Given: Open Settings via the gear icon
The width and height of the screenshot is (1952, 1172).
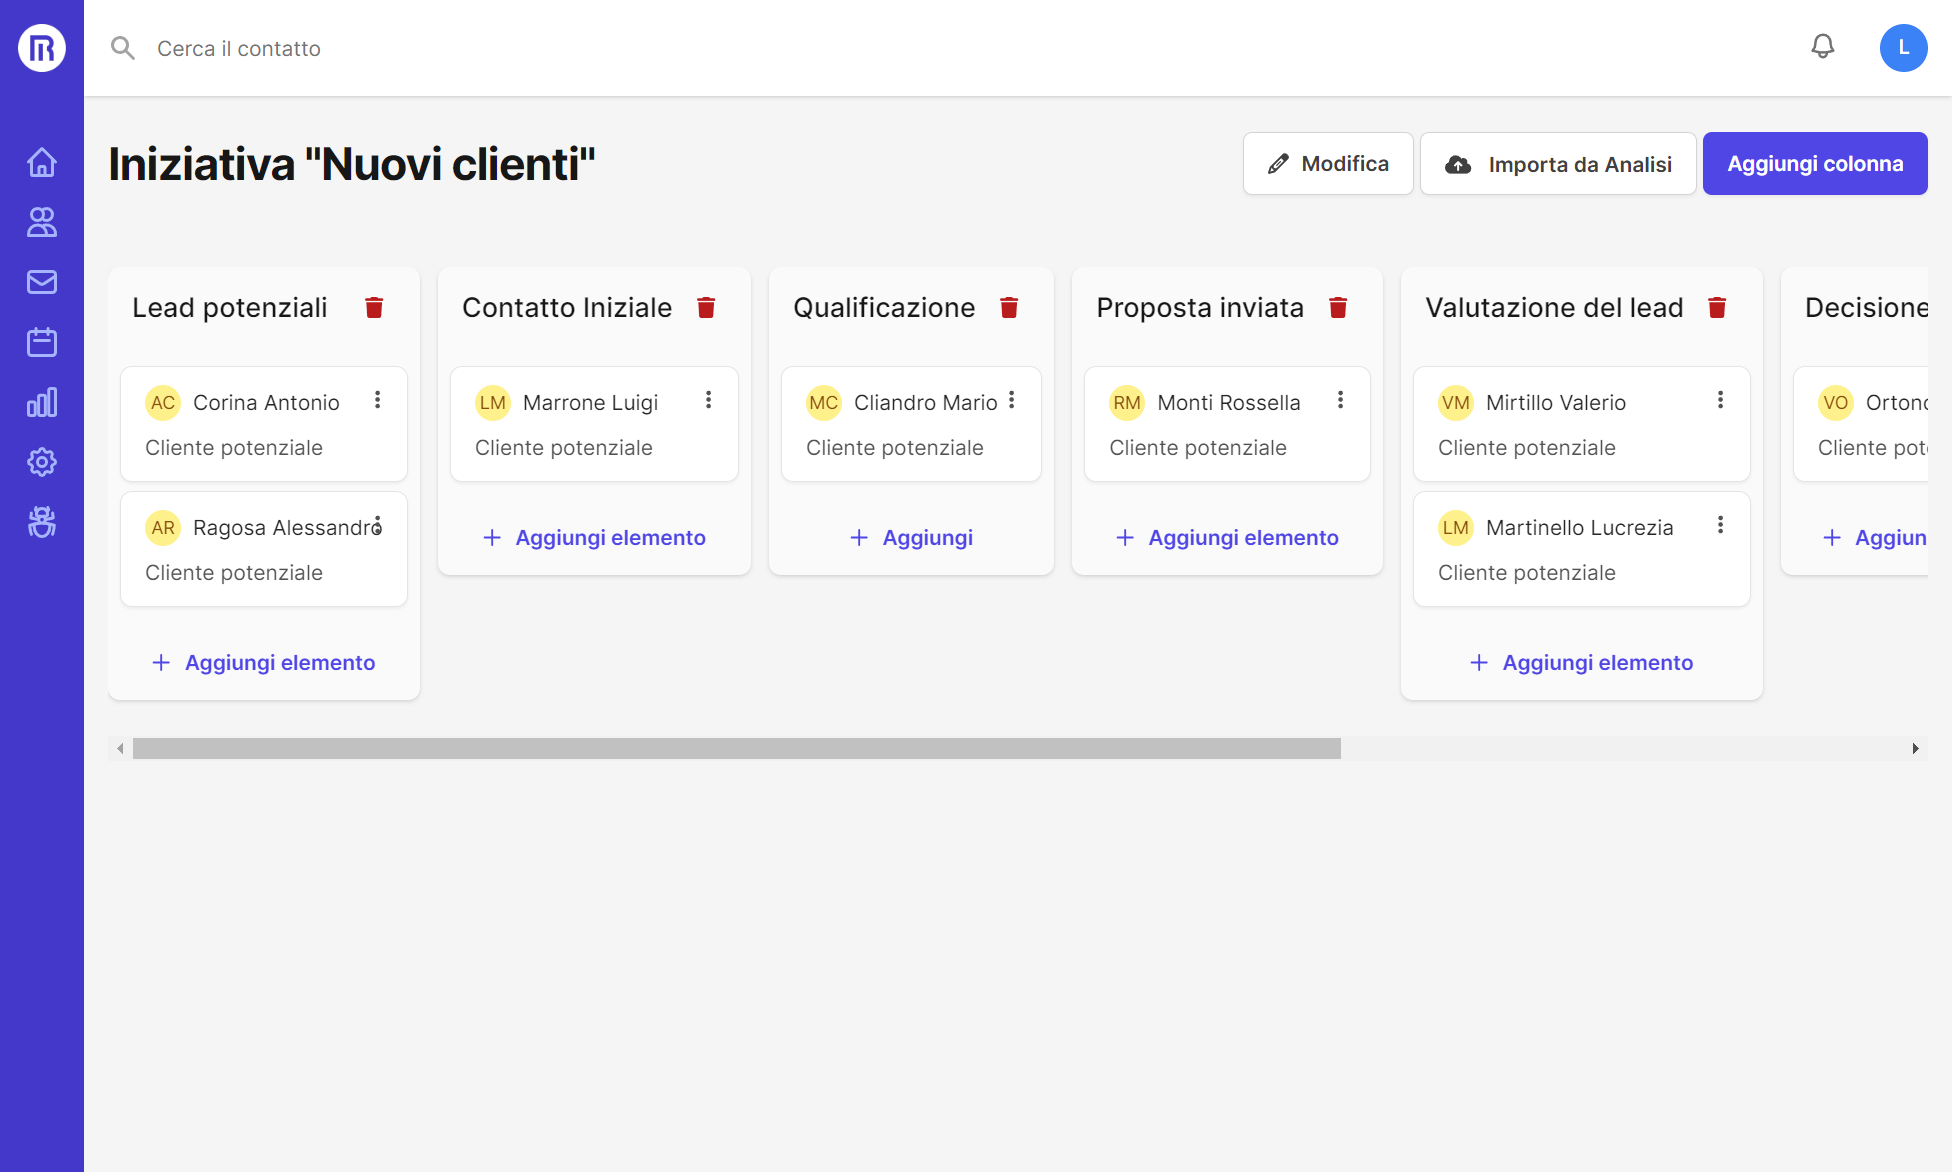Looking at the screenshot, I should tap(42, 462).
